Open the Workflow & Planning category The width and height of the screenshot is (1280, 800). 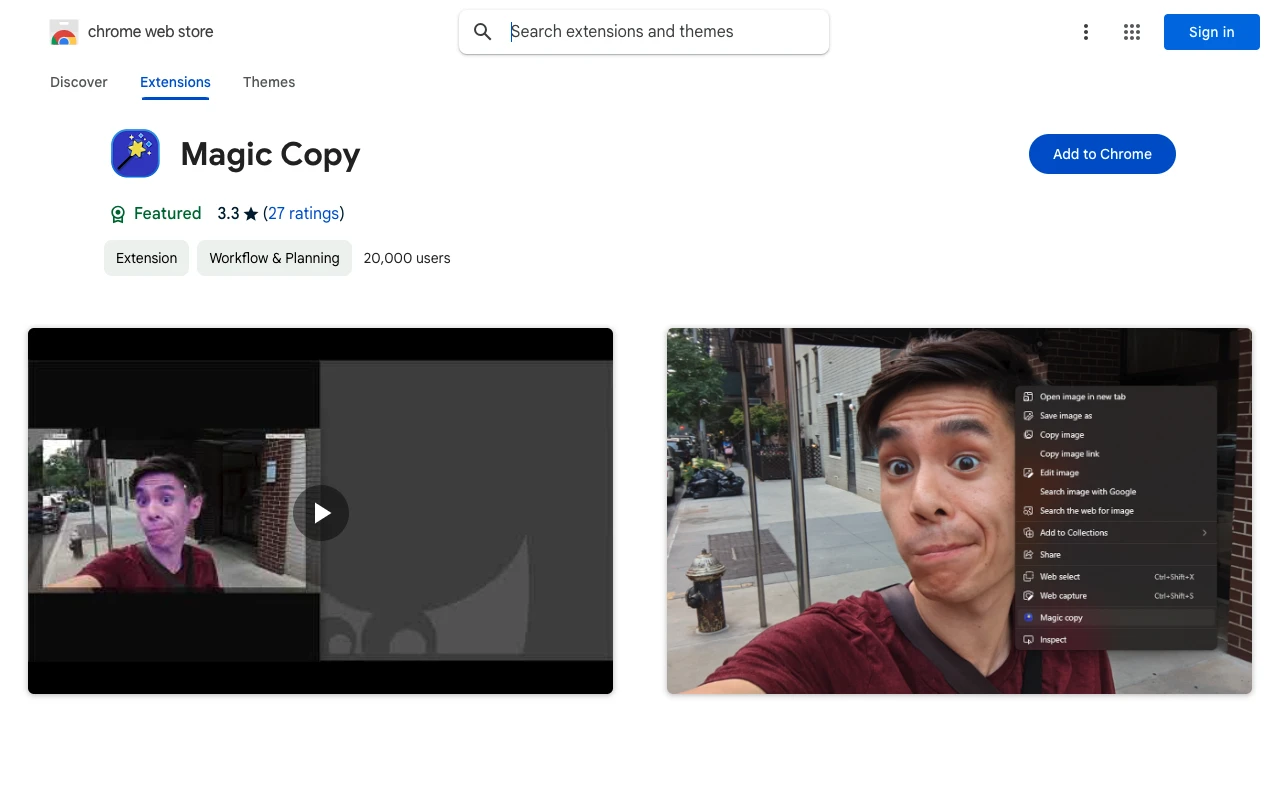click(274, 258)
